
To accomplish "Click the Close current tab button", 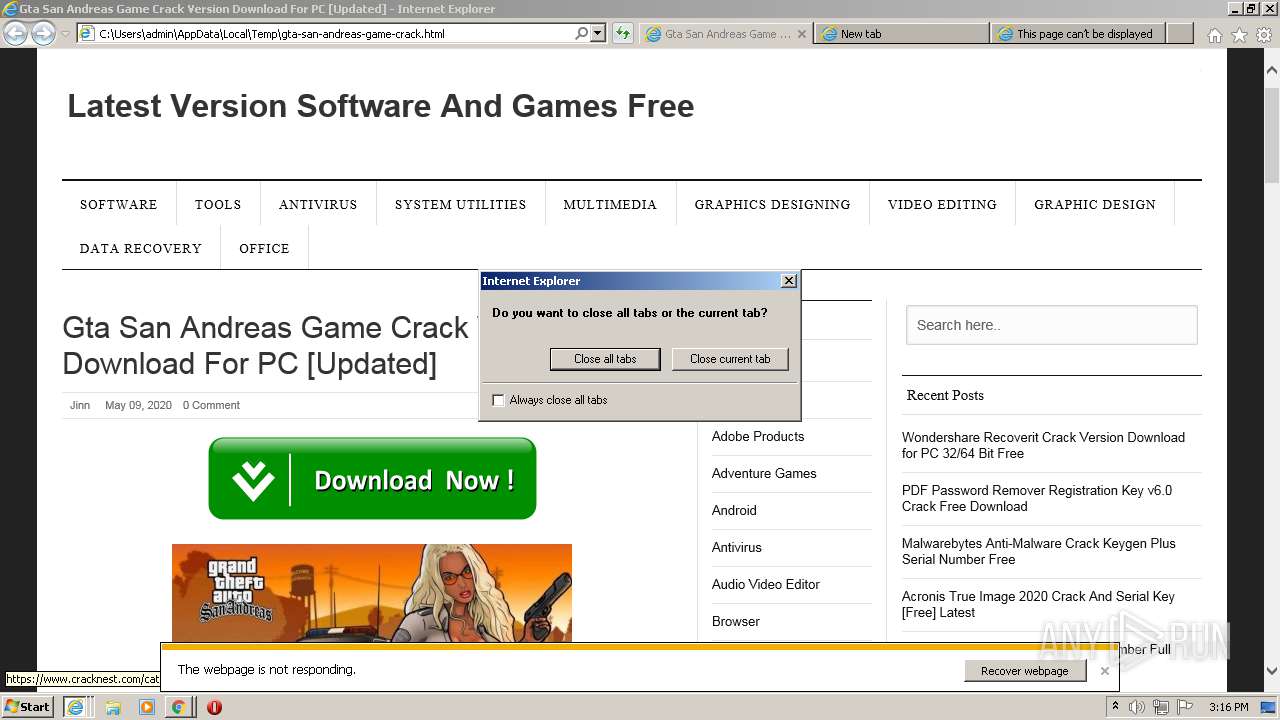I will pos(730,359).
